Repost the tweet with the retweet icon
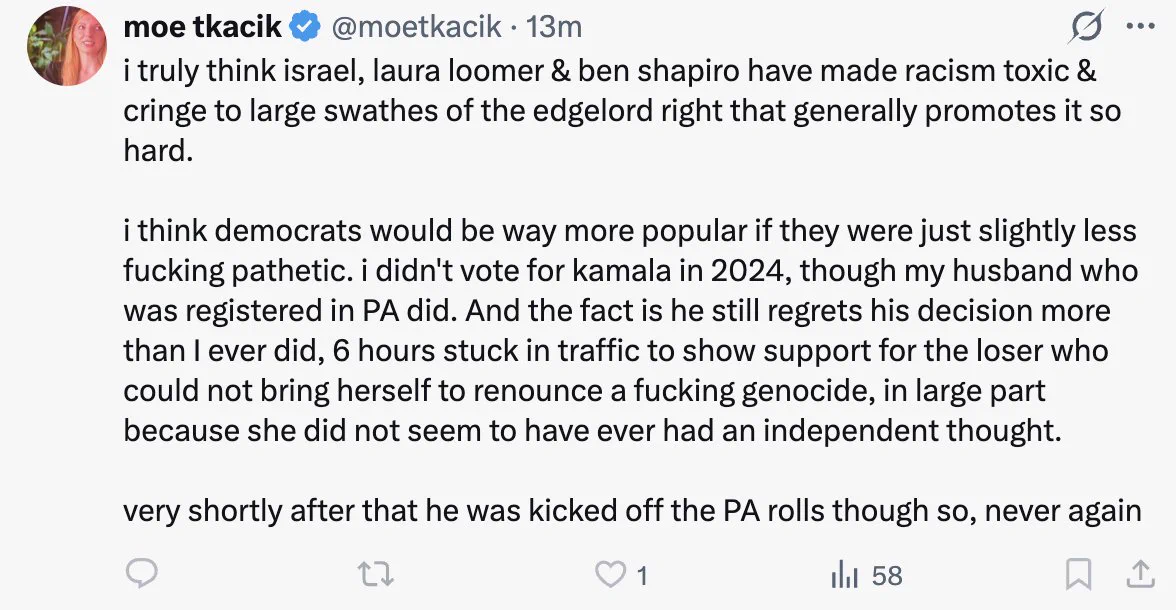Image resolution: width=1176 pixels, height=610 pixels. (x=376, y=575)
